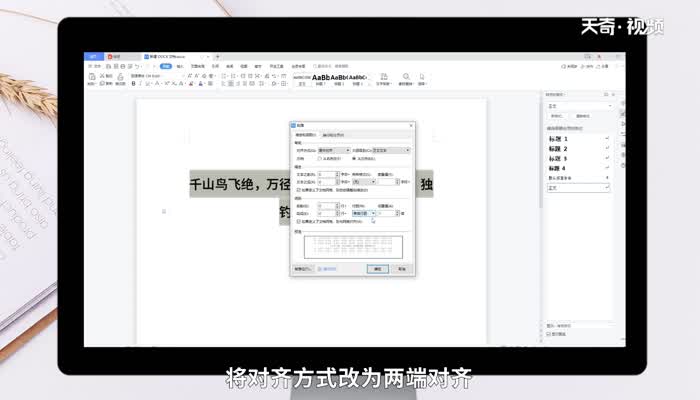Viewport: 700px width, 400px height.
Task: Select 默认段落字体 in styles list
Action: click(578, 178)
